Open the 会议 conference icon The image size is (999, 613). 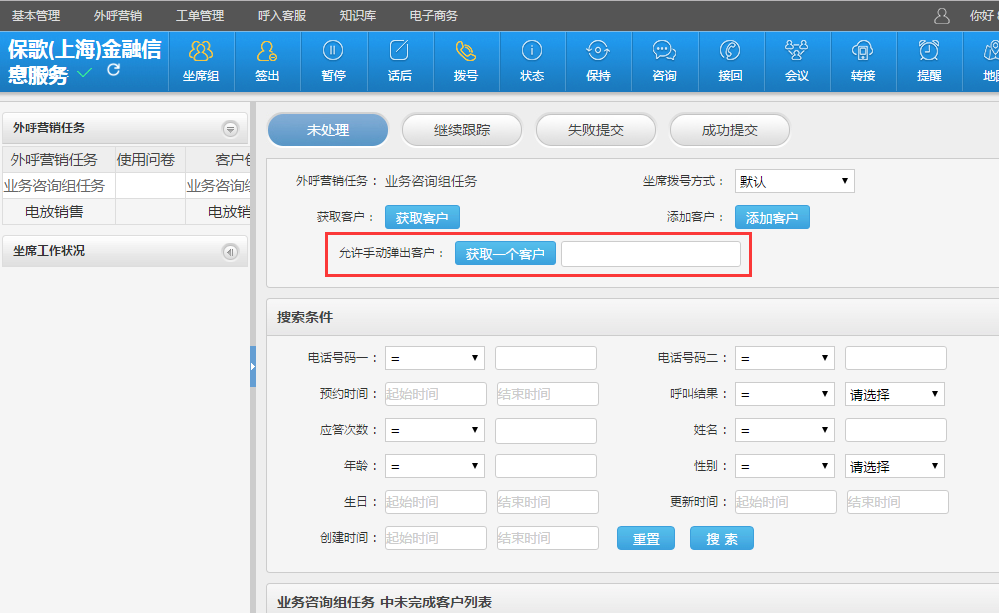[797, 52]
